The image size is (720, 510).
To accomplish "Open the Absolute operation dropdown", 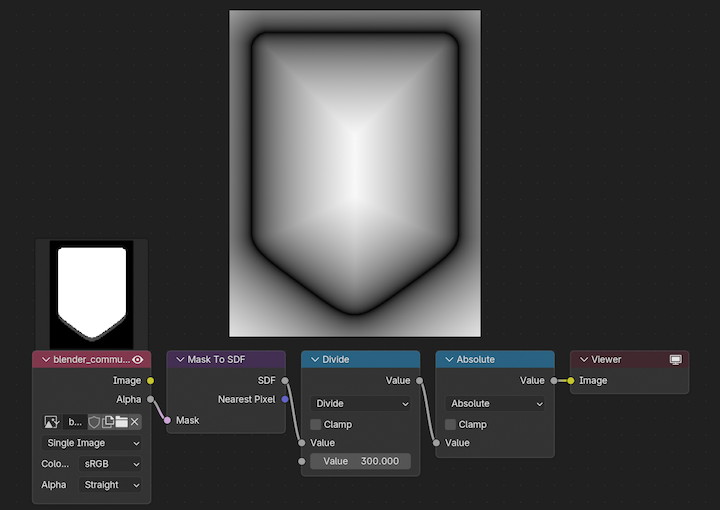I will pos(496,404).
